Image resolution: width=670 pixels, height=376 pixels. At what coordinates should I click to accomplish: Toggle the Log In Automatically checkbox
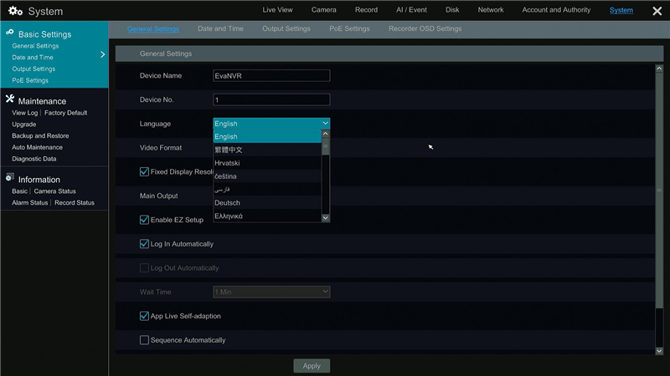[x=144, y=244]
